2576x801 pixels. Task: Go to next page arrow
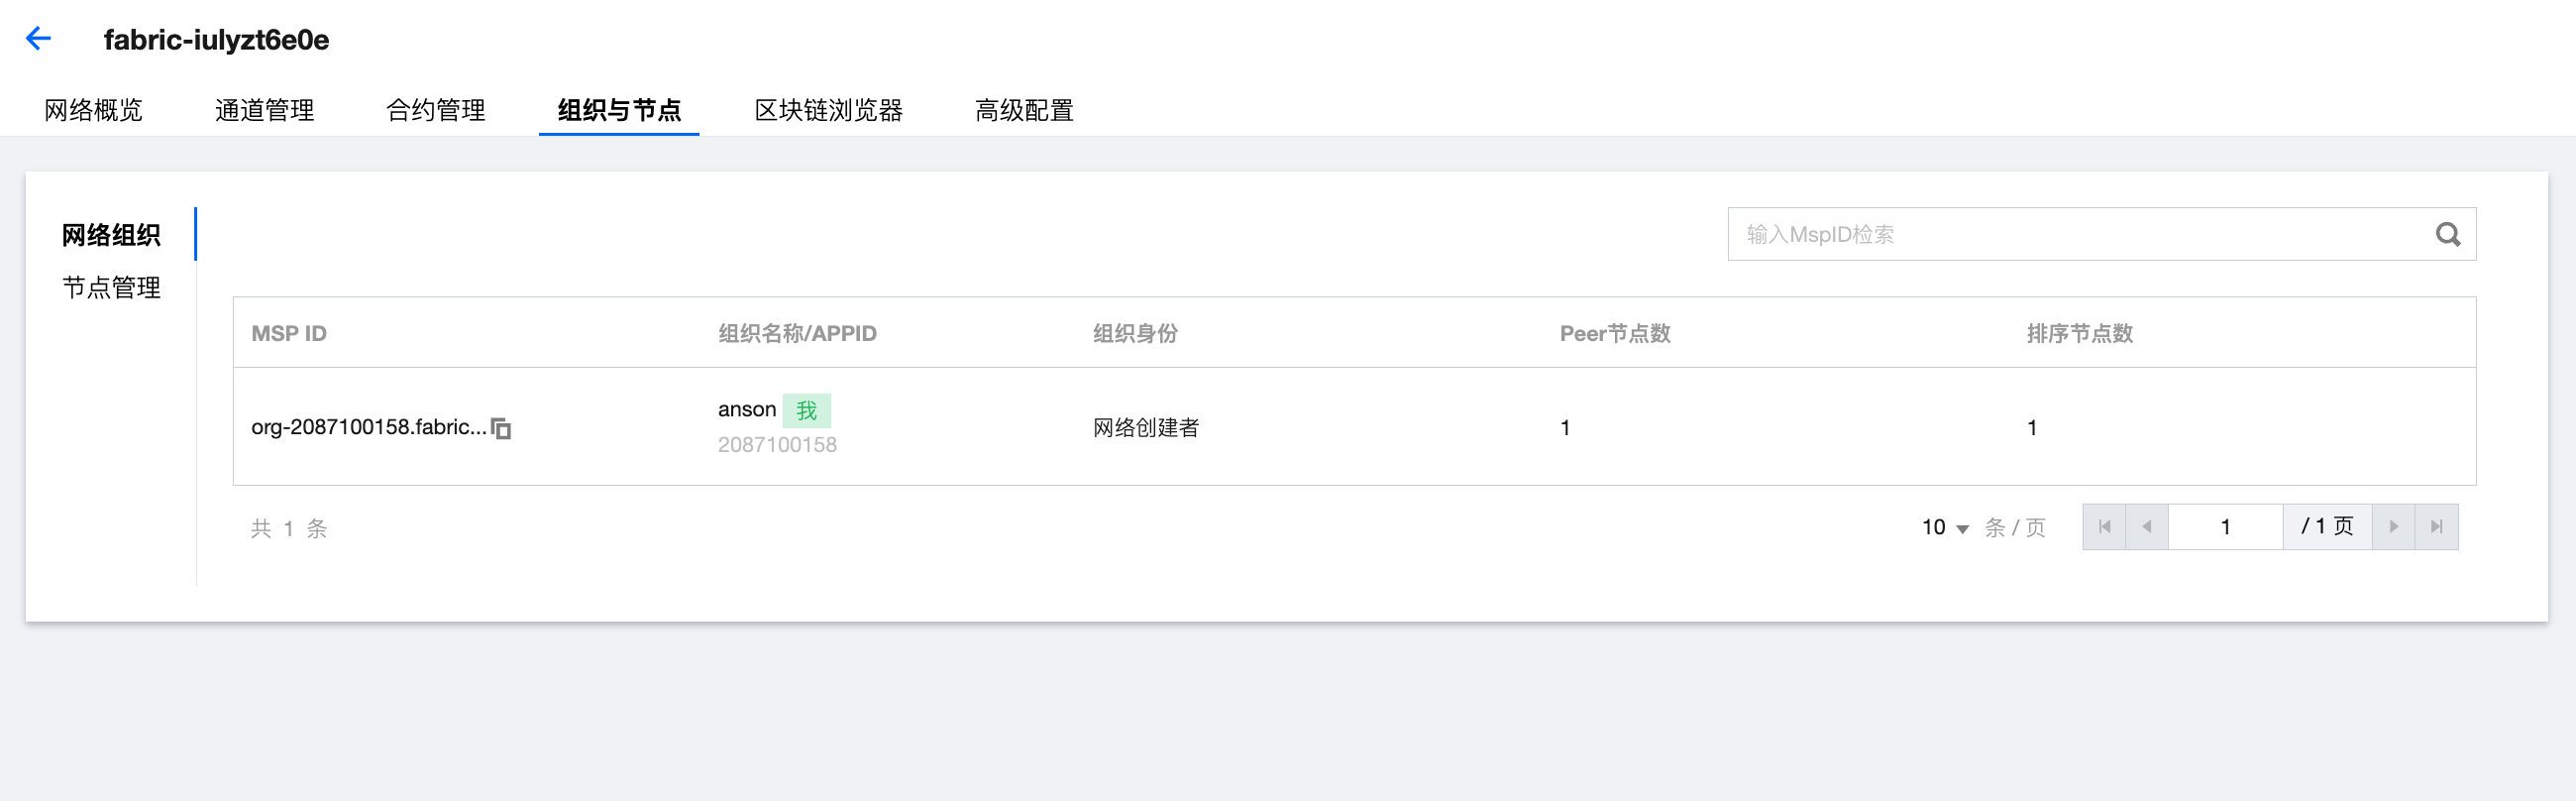(2393, 527)
